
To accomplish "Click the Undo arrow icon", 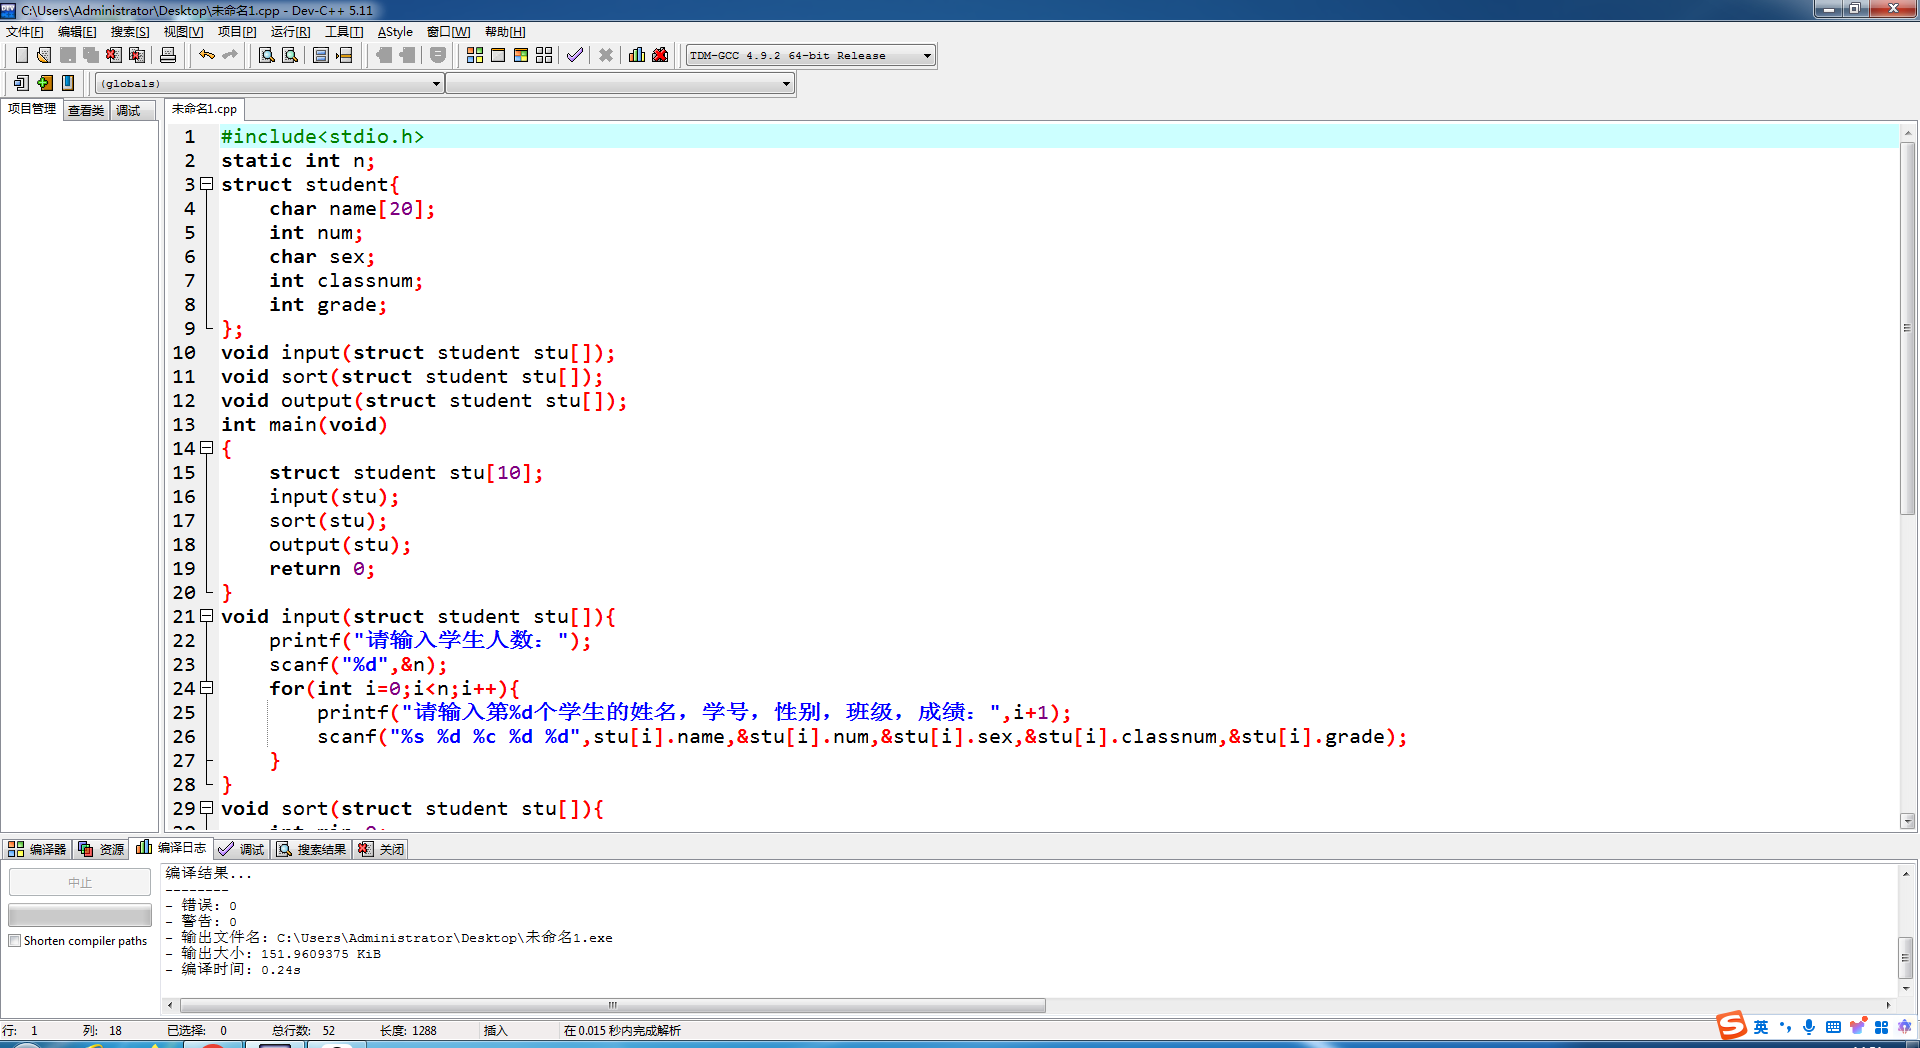I will 207,55.
